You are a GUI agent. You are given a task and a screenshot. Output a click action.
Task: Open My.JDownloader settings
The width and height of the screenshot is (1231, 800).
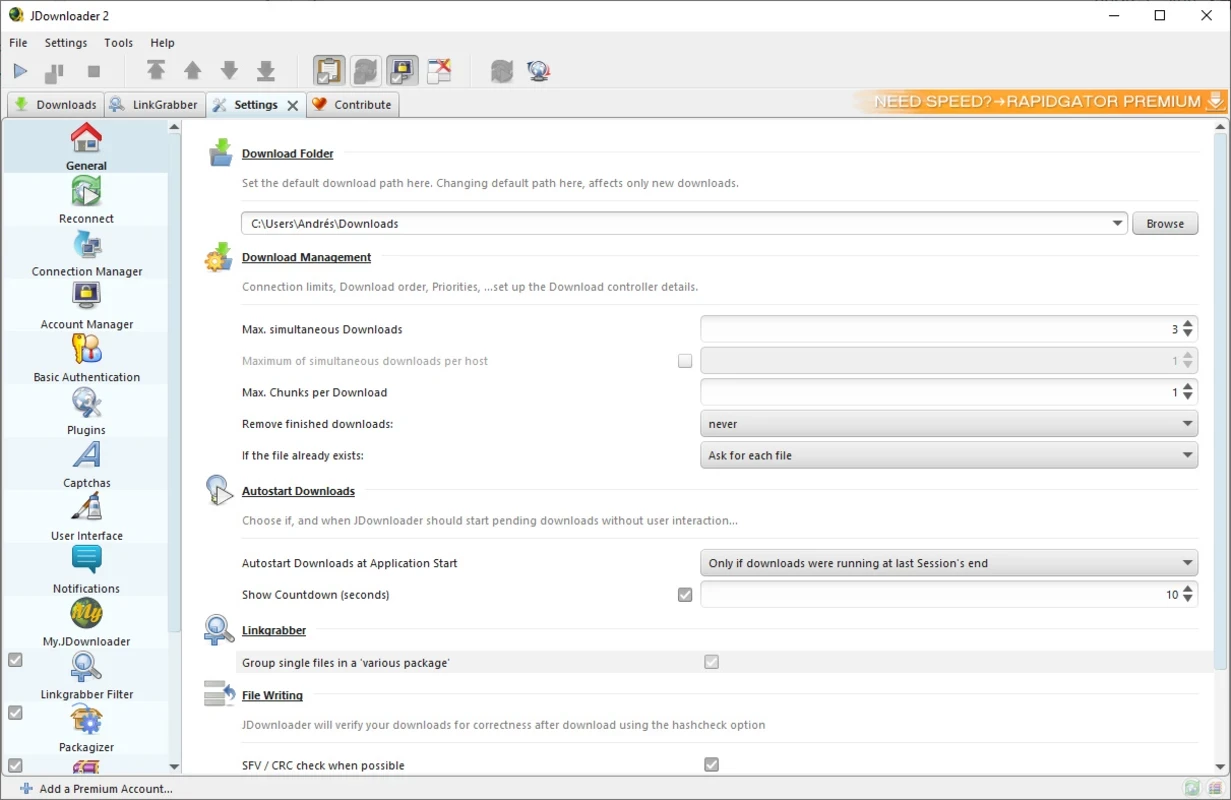click(86, 624)
